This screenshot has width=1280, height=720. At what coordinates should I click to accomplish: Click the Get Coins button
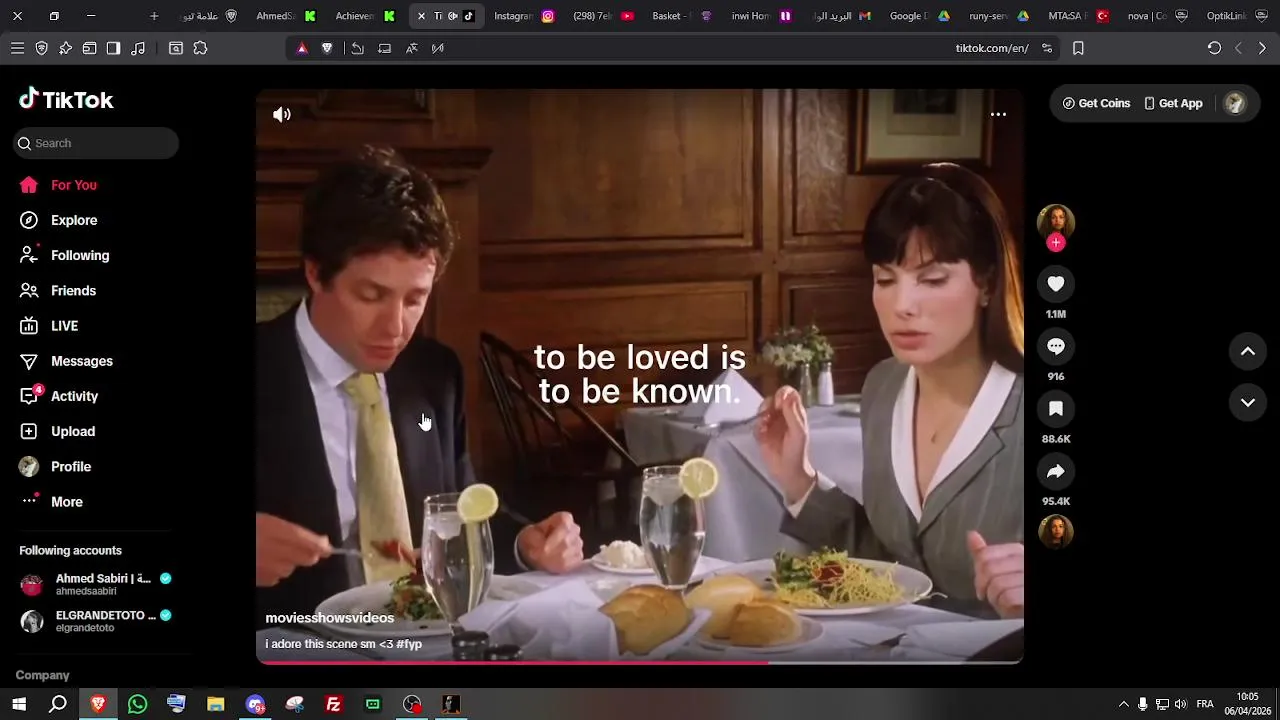tap(1096, 103)
